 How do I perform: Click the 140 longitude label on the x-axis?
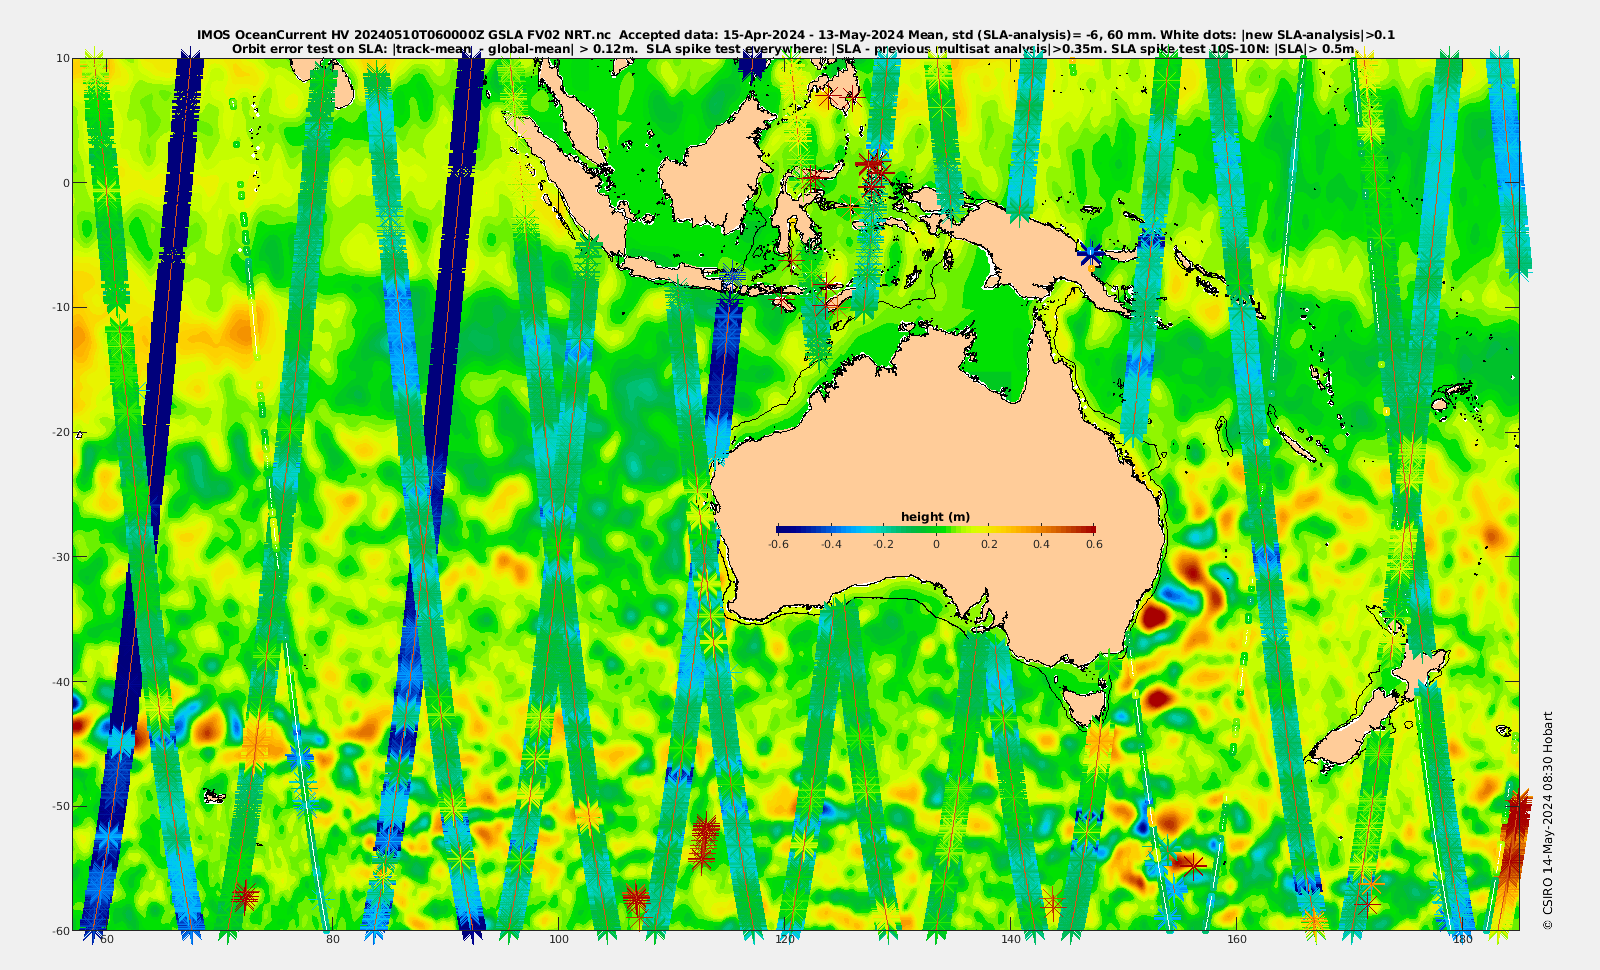point(1010,939)
